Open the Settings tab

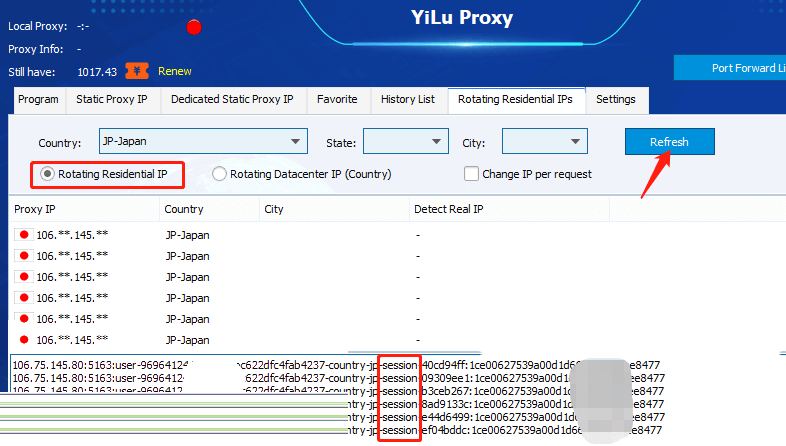point(616,99)
